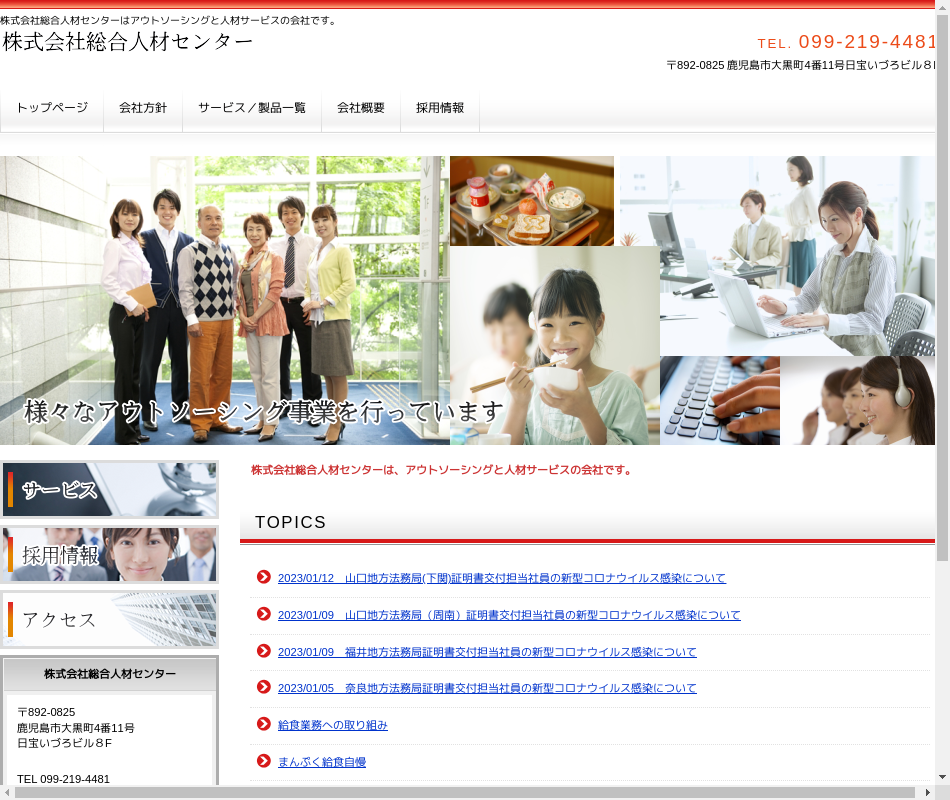Open the 2023/01/09 福井地方法務局 news link

[x=487, y=652]
